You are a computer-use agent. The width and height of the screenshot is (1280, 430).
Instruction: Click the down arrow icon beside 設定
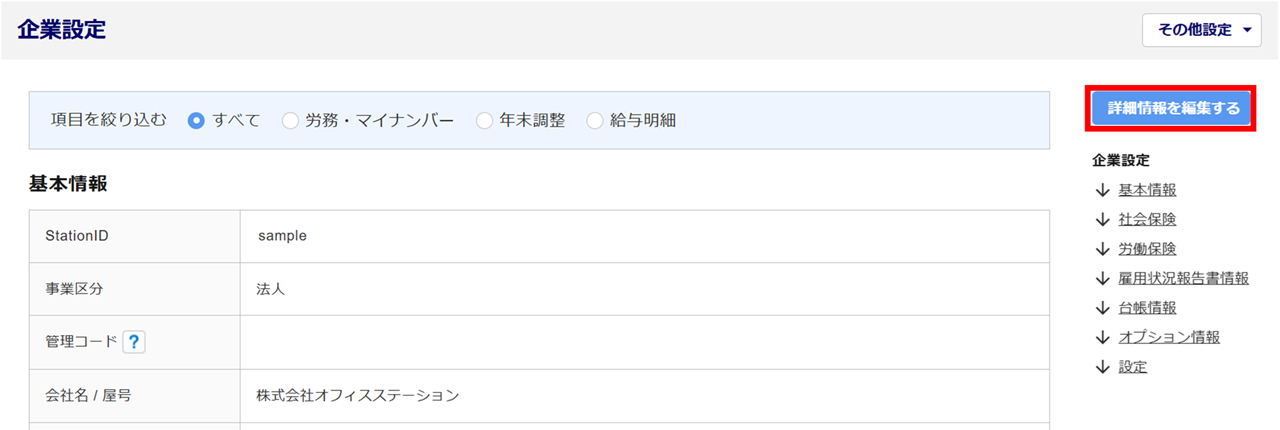point(1103,367)
